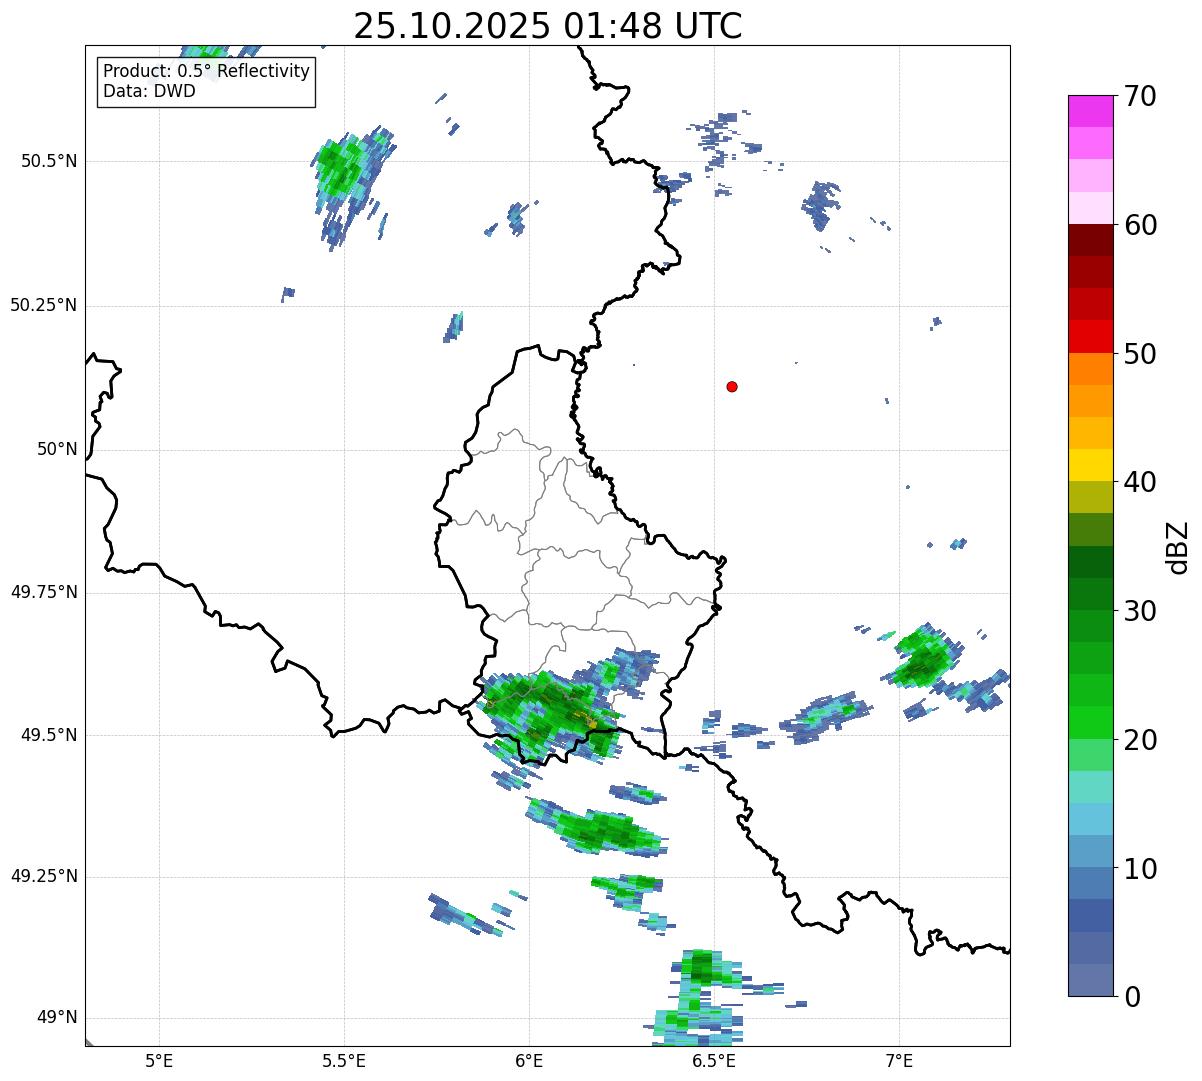The height and width of the screenshot is (1081, 1202).
Task: Click the Product: 0.5° Reflectivity label
Action: (x=206, y=72)
